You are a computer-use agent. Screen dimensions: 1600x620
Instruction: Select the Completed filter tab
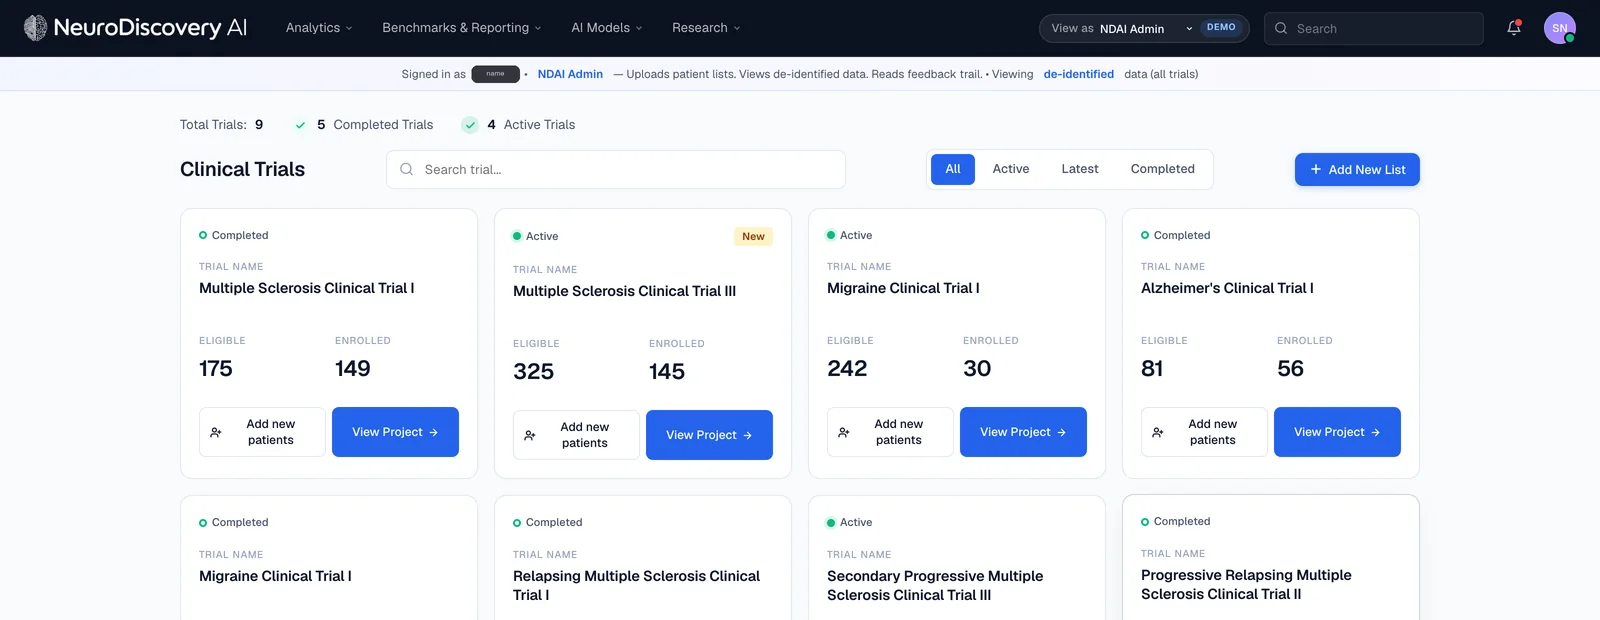[x=1163, y=169]
